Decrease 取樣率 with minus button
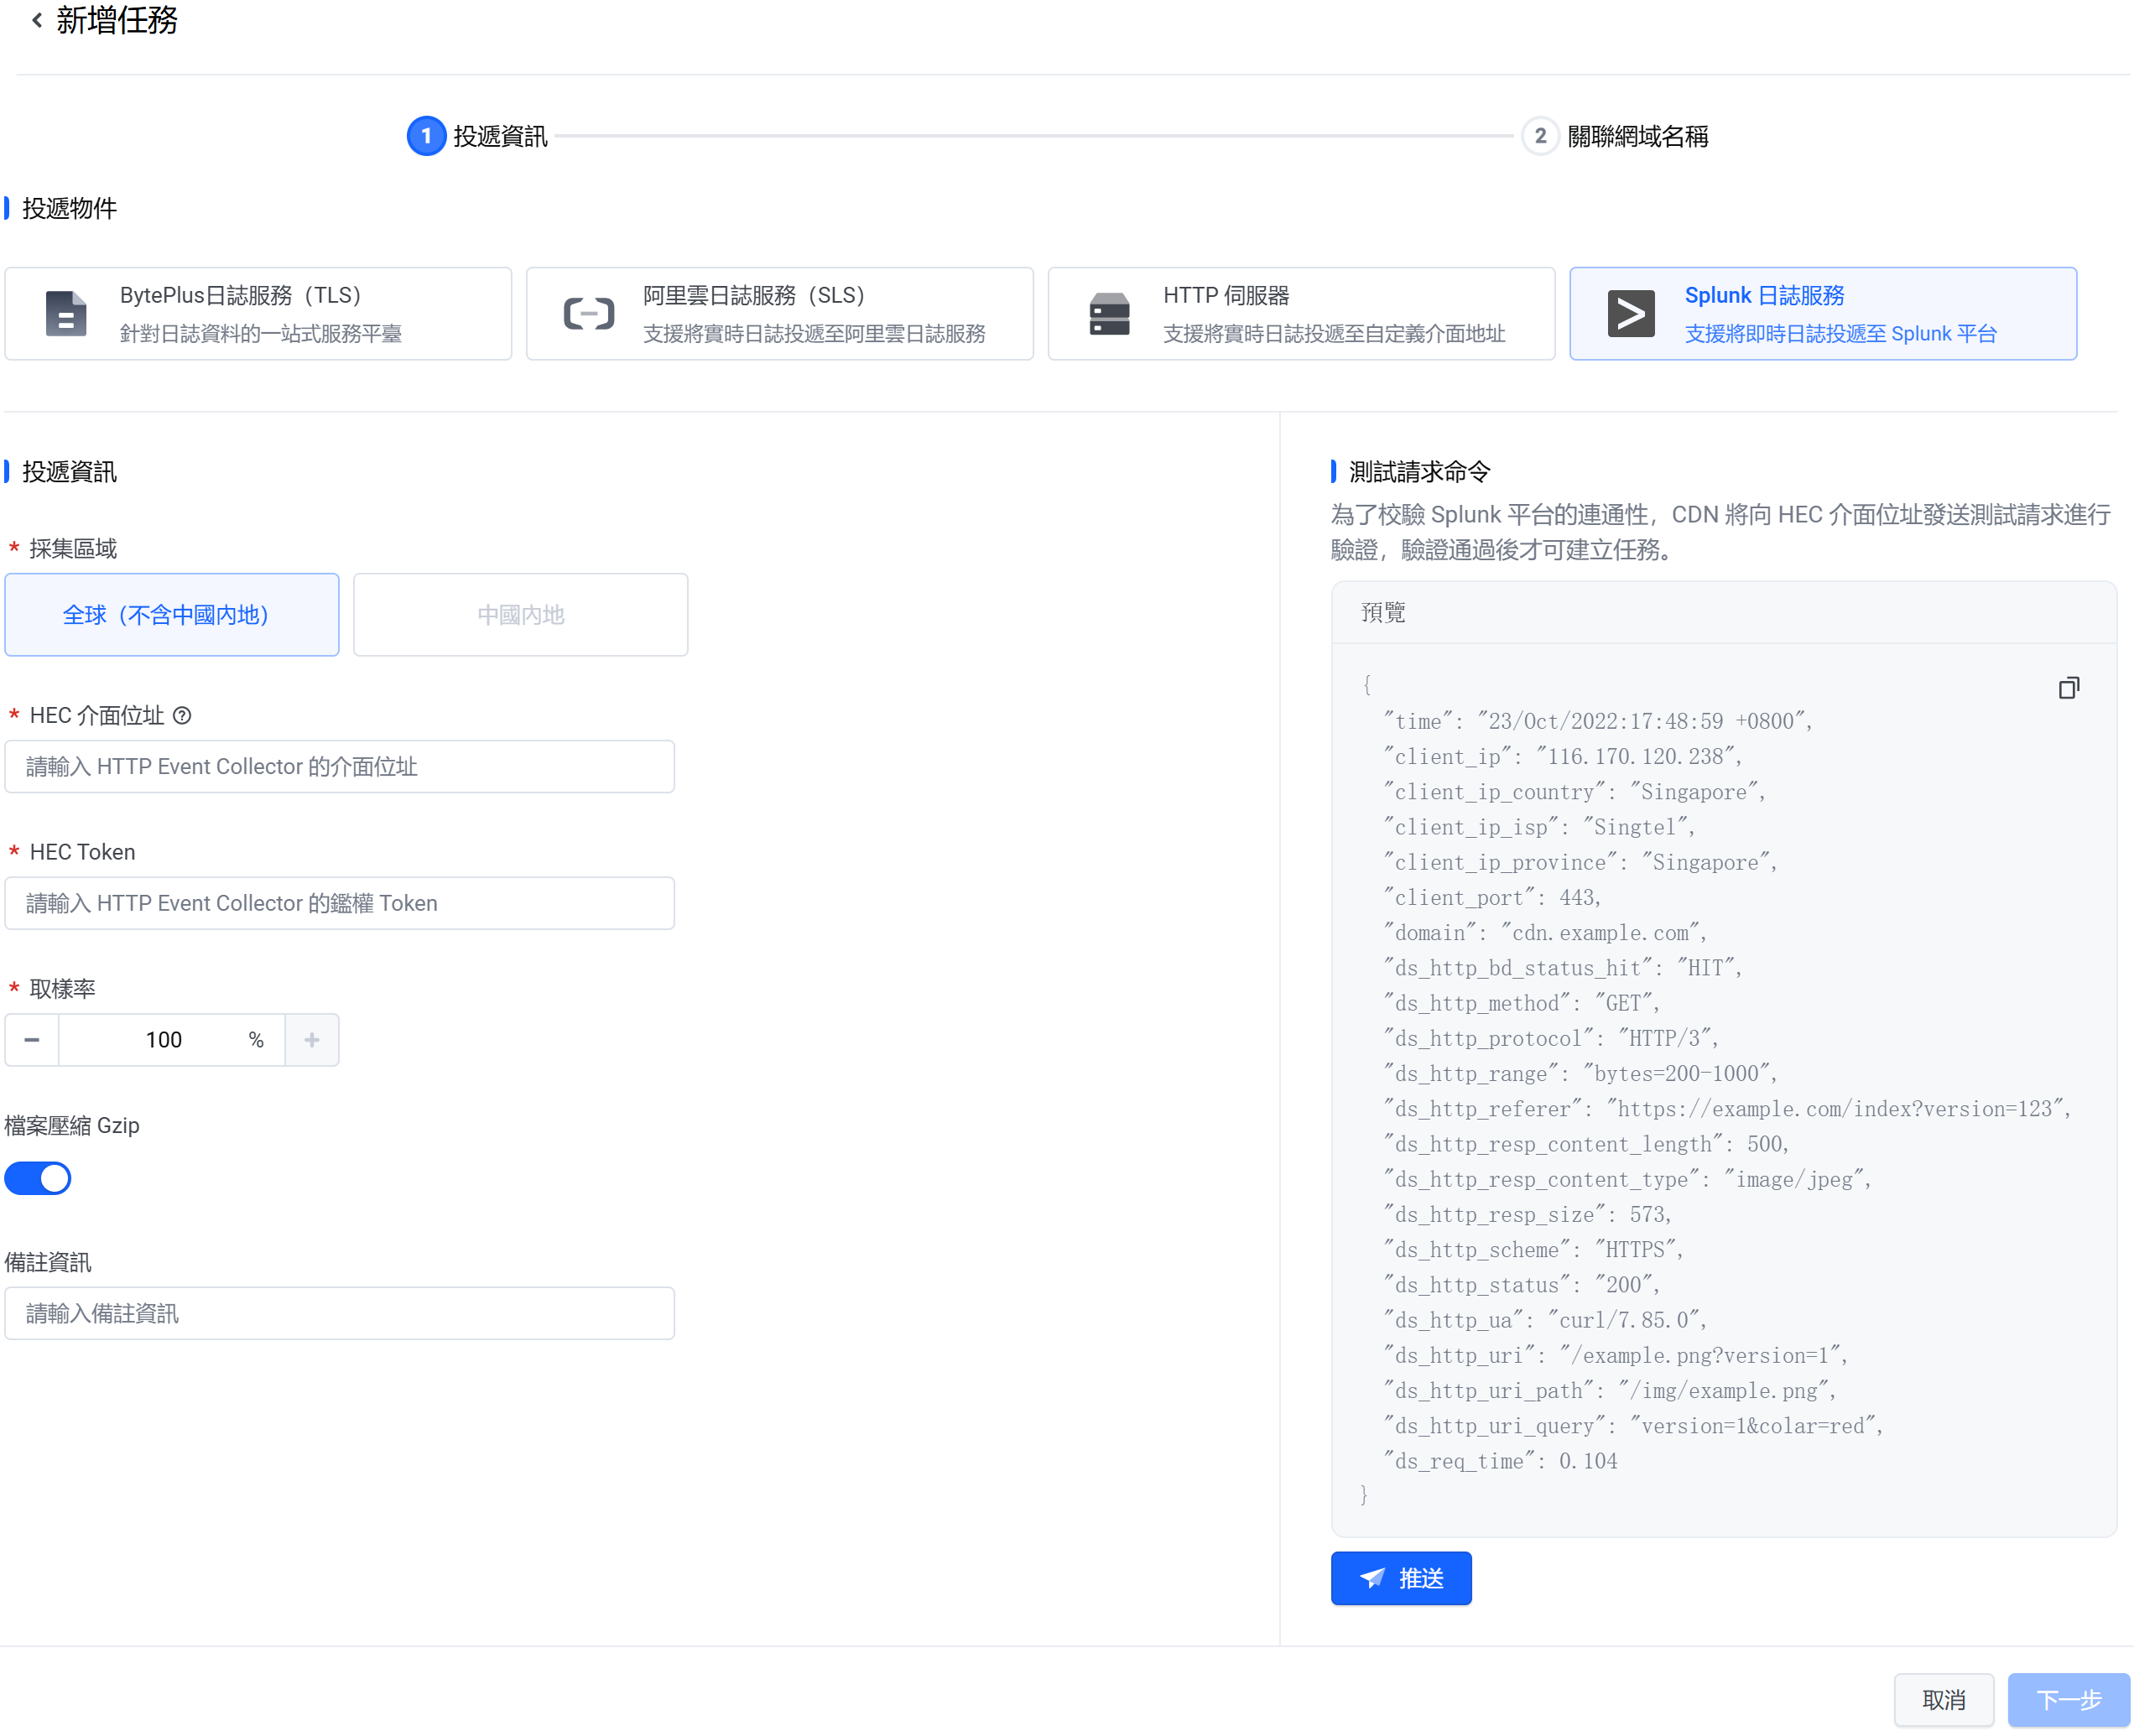This screenshot has width=2134, height=1736. click(x=32, y=1040)
